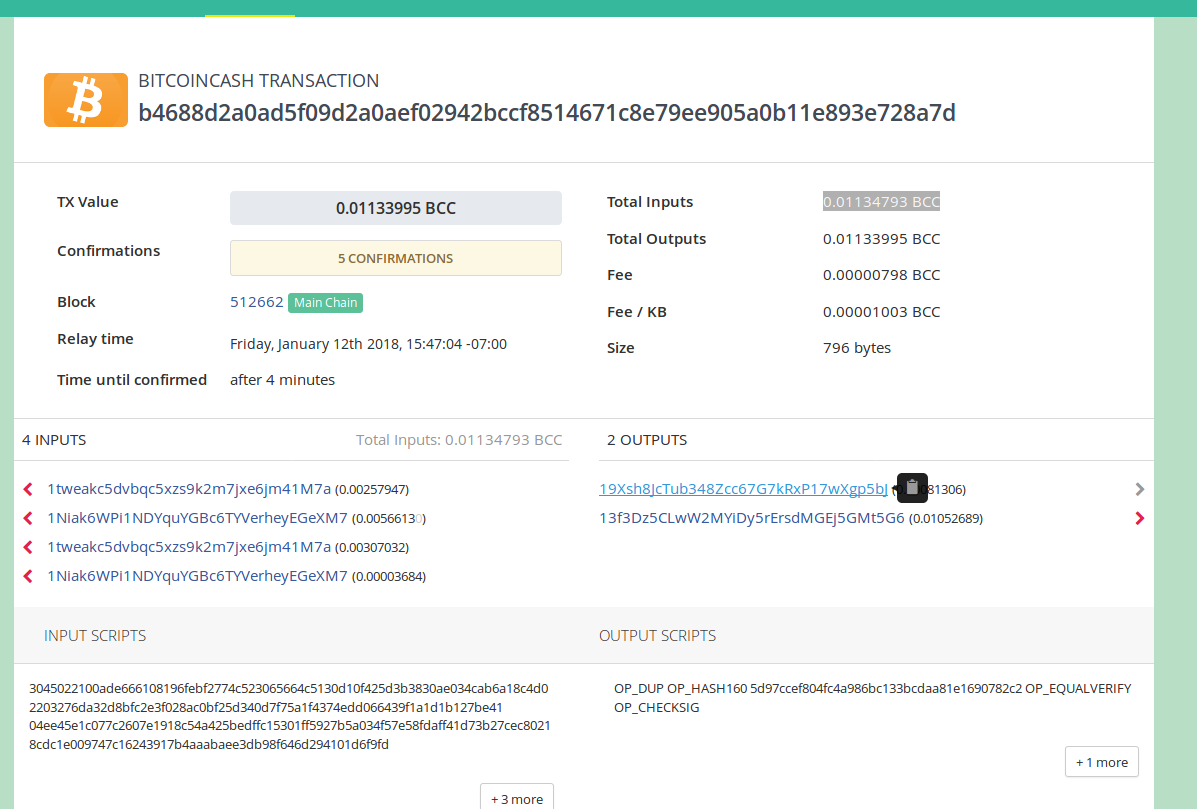Show more output scripts with '+ 1 more'
Screen dimensions: 1197x809
1101,762
